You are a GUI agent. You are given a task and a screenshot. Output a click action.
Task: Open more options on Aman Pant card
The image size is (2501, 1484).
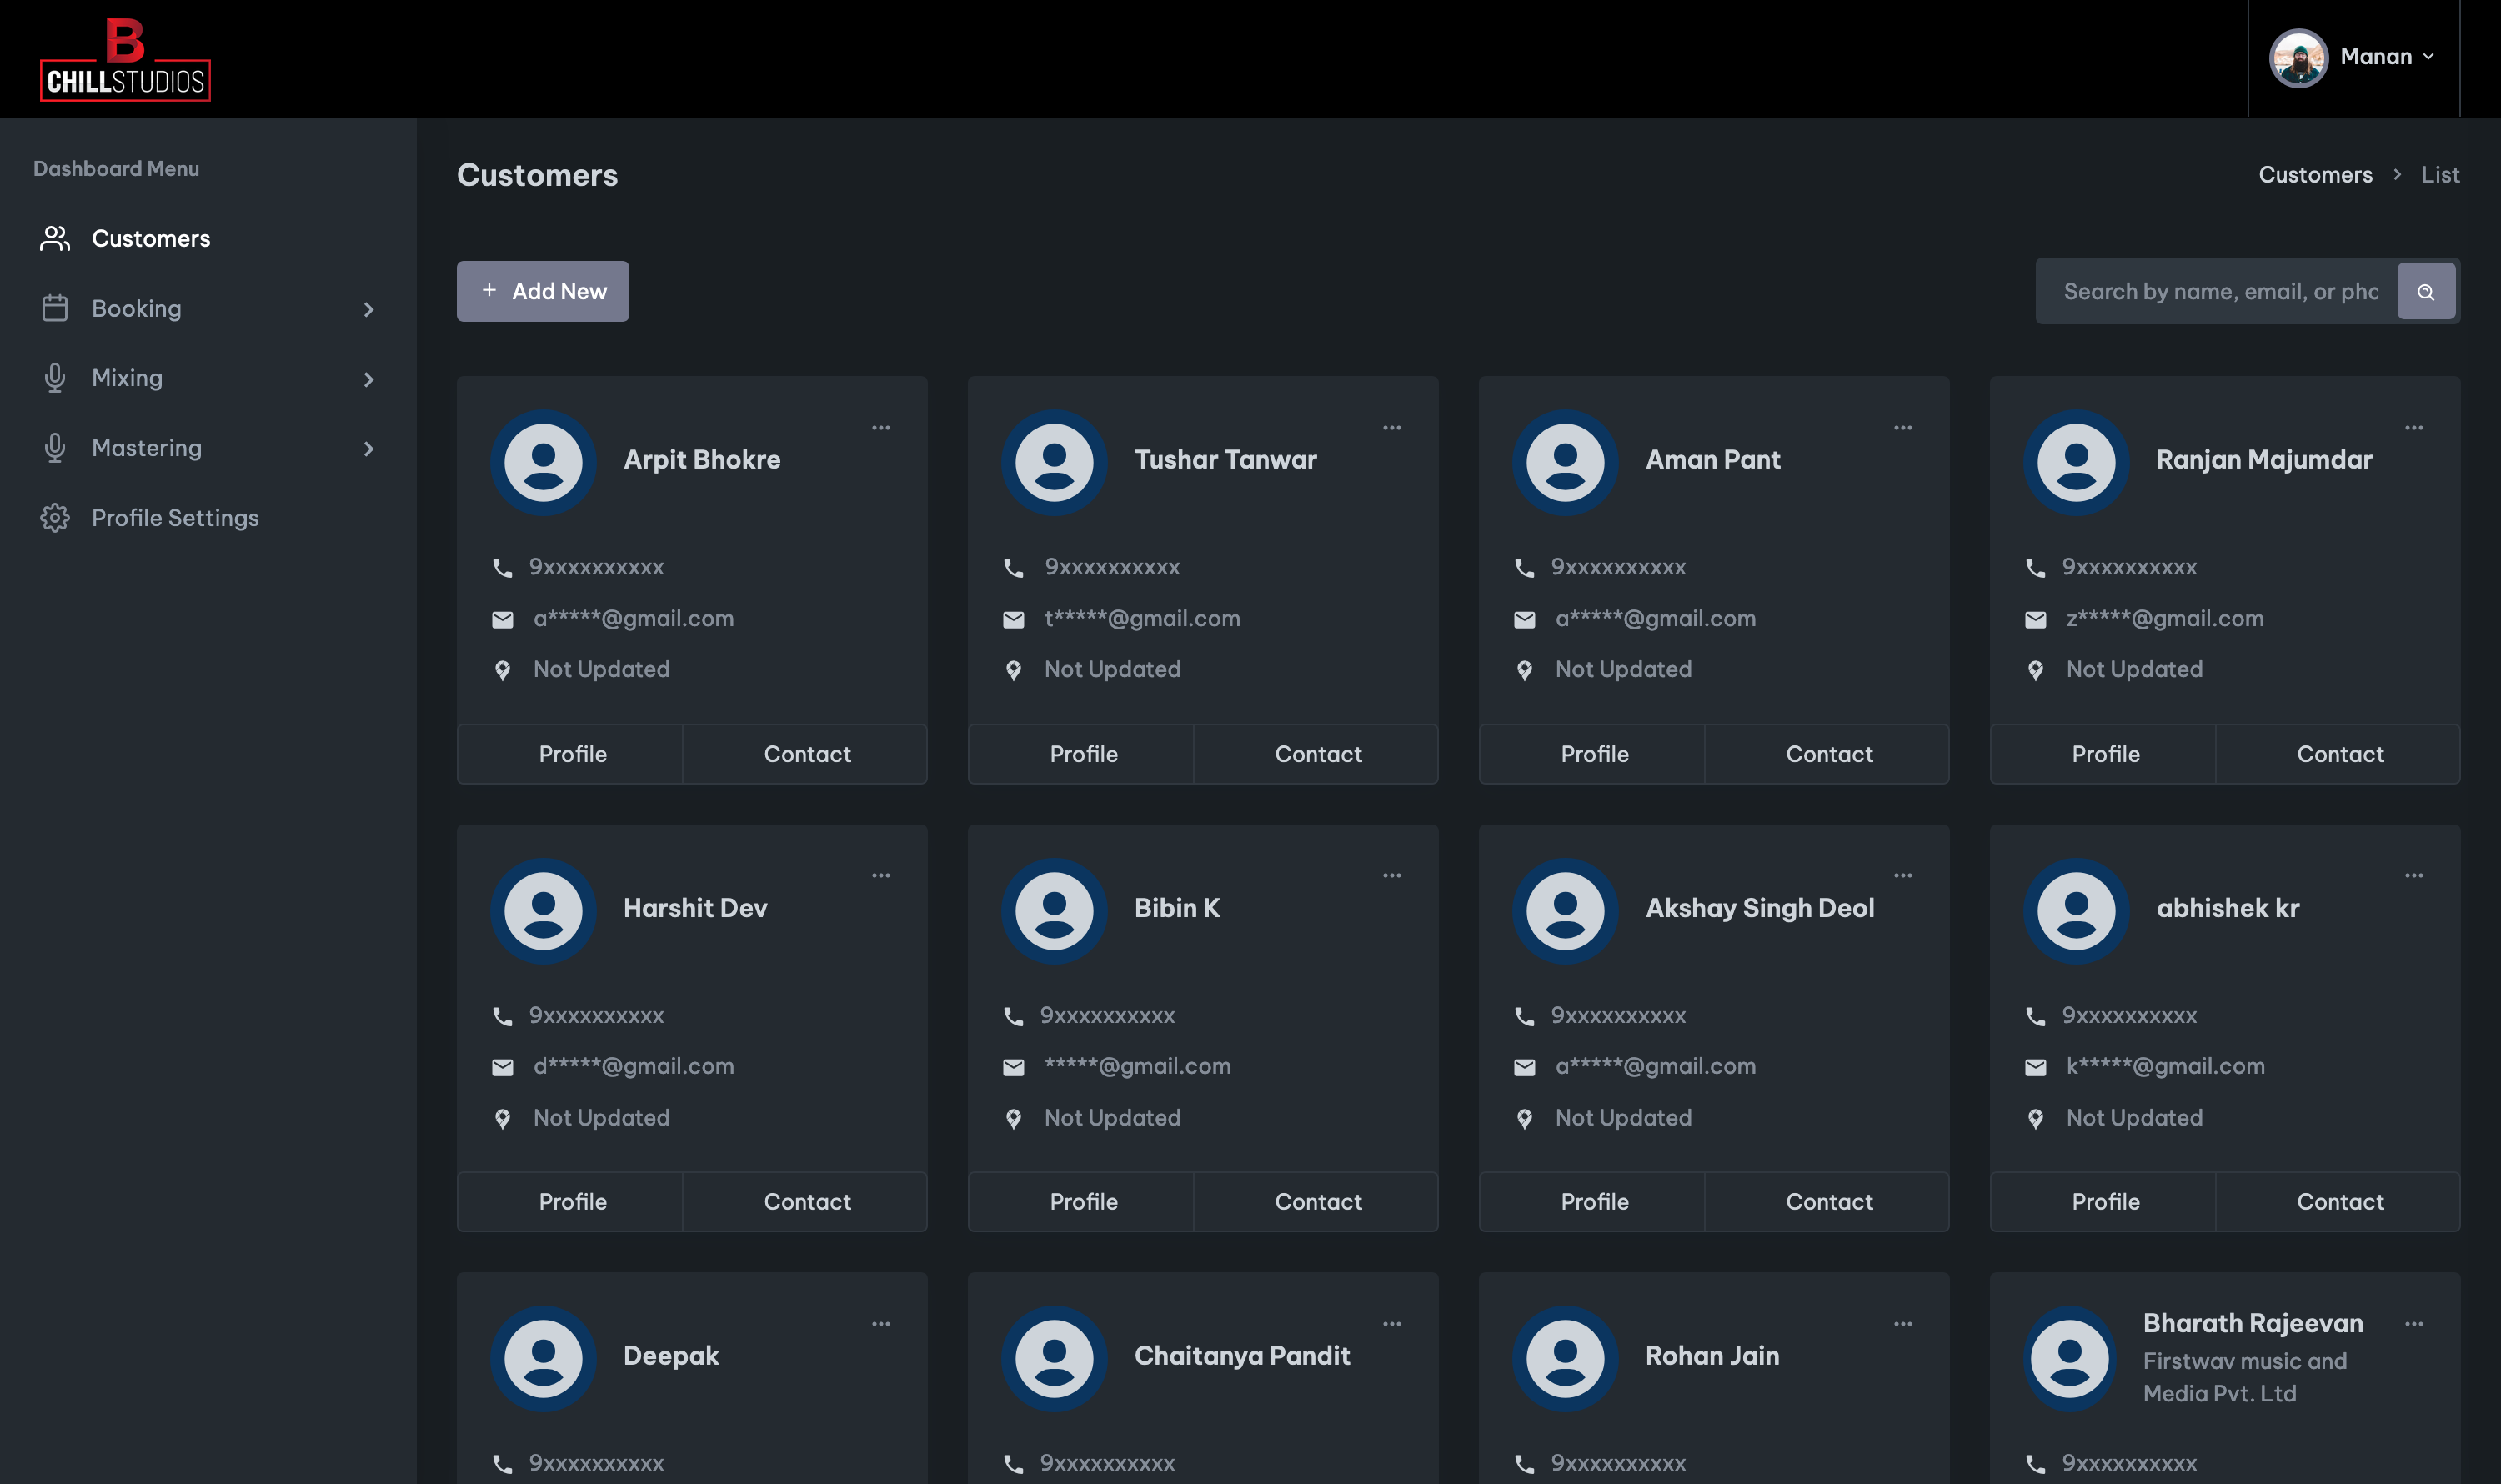[1903, 427]
